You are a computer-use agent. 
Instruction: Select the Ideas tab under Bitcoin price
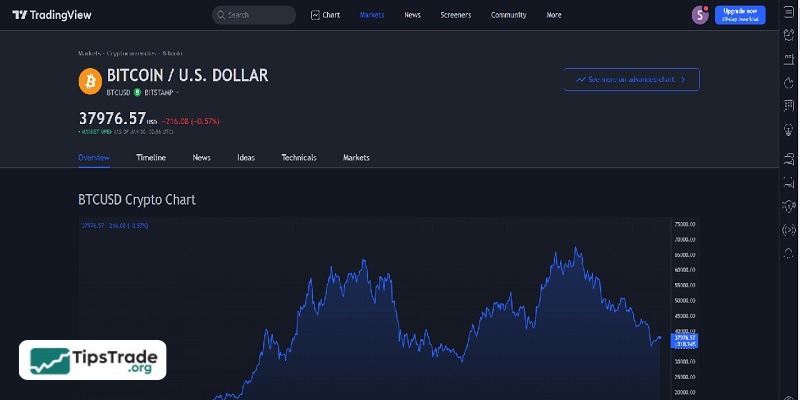(x=246, y=158)
